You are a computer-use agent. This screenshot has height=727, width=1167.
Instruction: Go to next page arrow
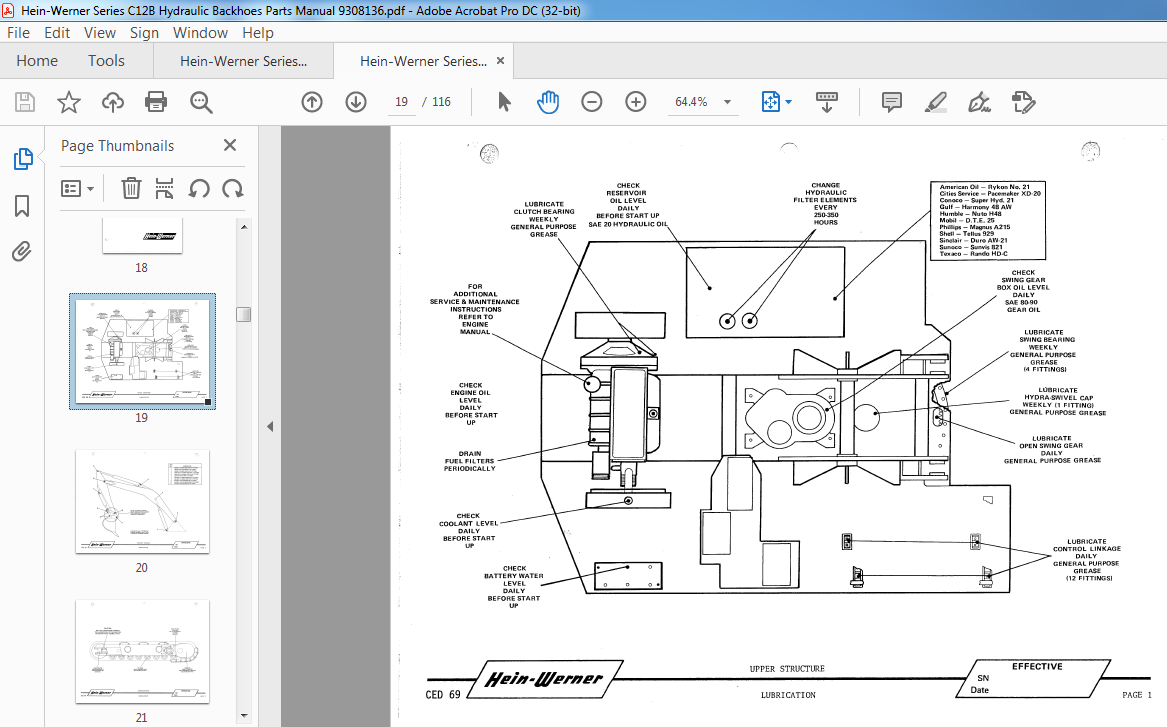pyautogui.click(x=356, y=102)
